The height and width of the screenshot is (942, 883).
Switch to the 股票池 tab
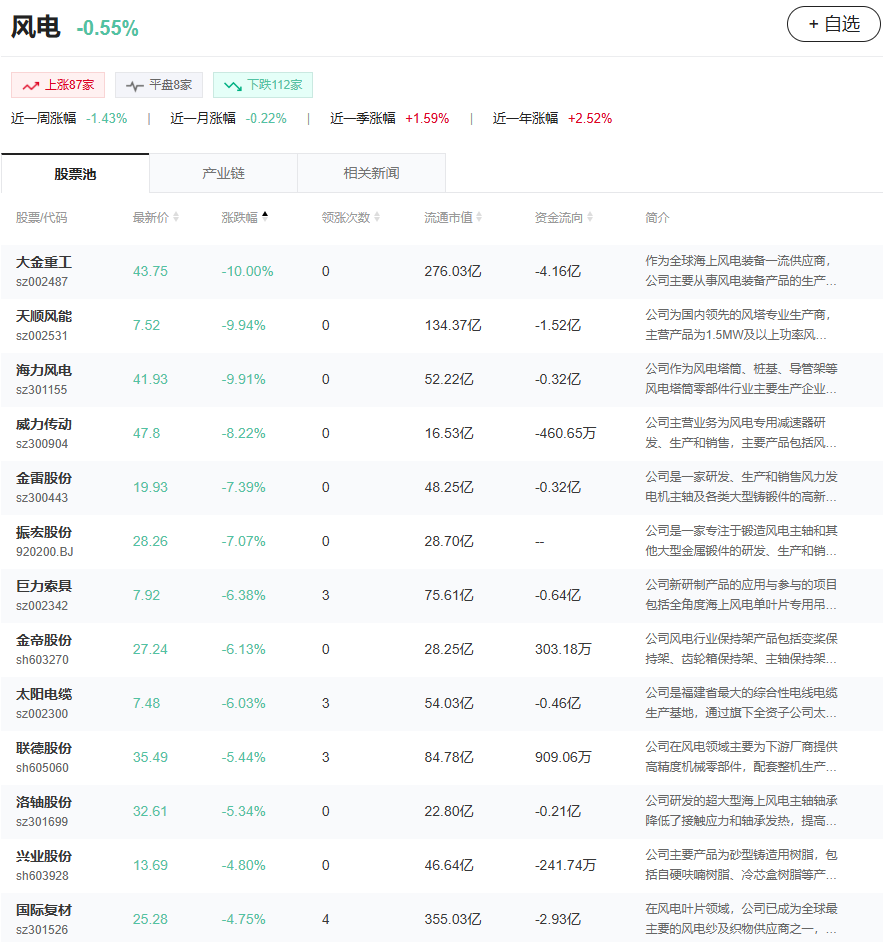[75, 174]
